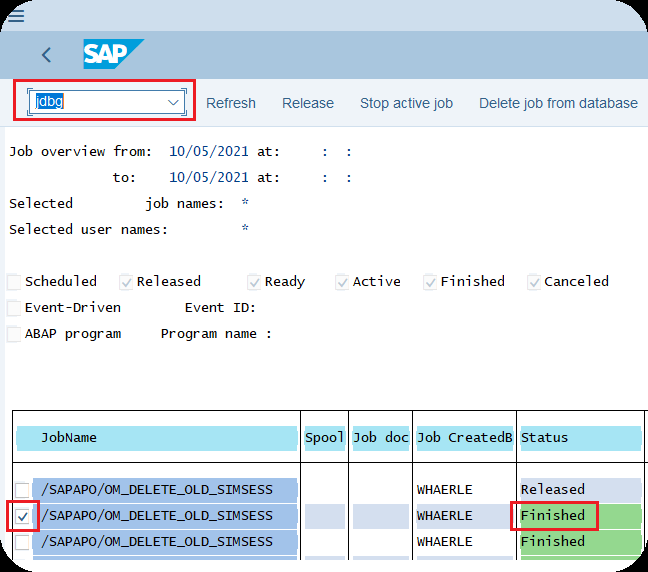648x572 pixels.
Task: Click the Spool column header
Action: pos(324,438)
